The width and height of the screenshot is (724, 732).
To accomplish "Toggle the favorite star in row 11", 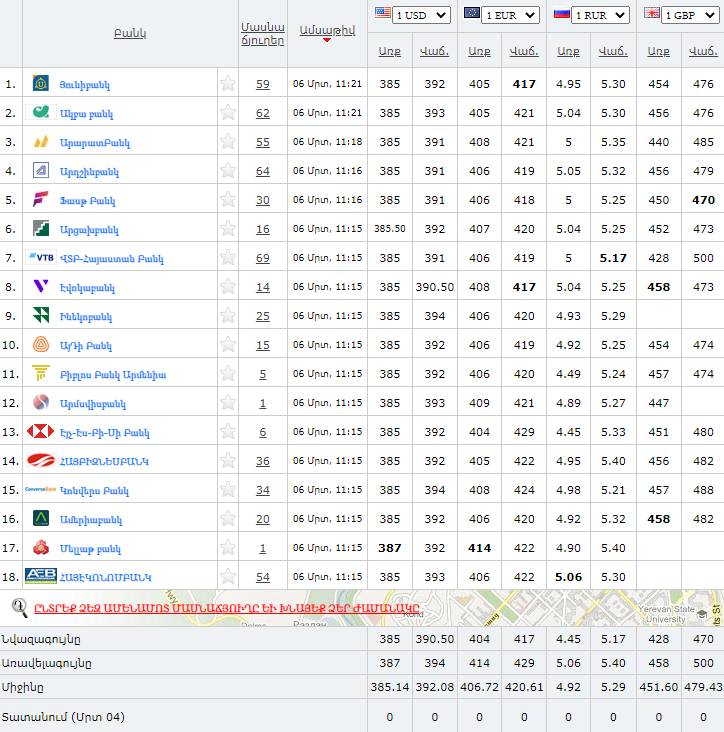I will pos(228,373).
